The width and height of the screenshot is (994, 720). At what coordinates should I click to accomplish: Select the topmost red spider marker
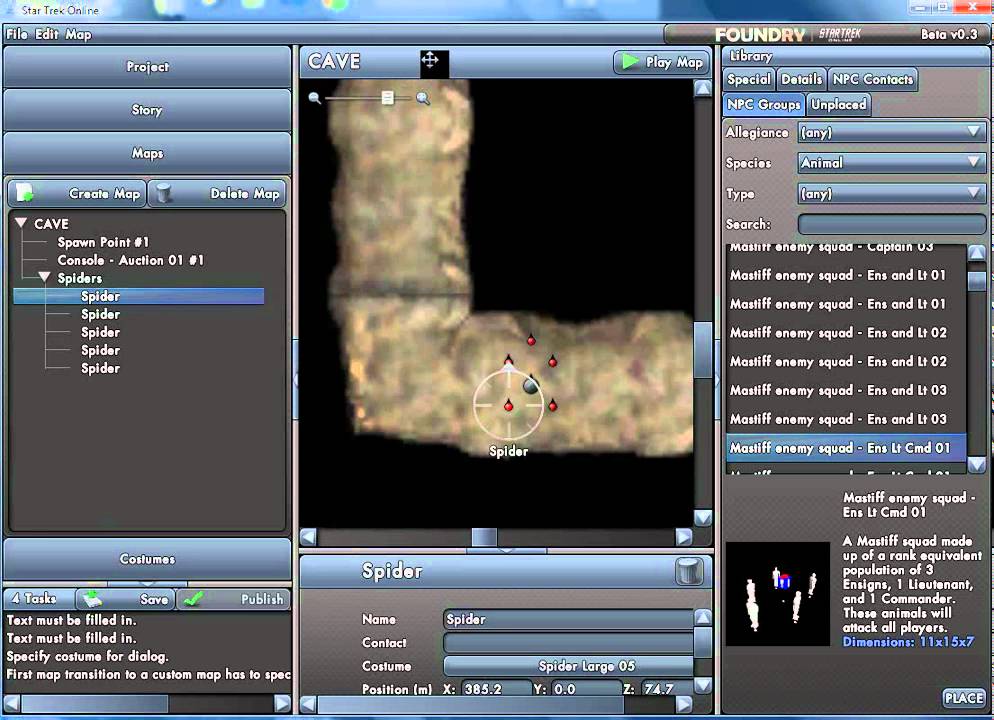(x=531, y=340)
